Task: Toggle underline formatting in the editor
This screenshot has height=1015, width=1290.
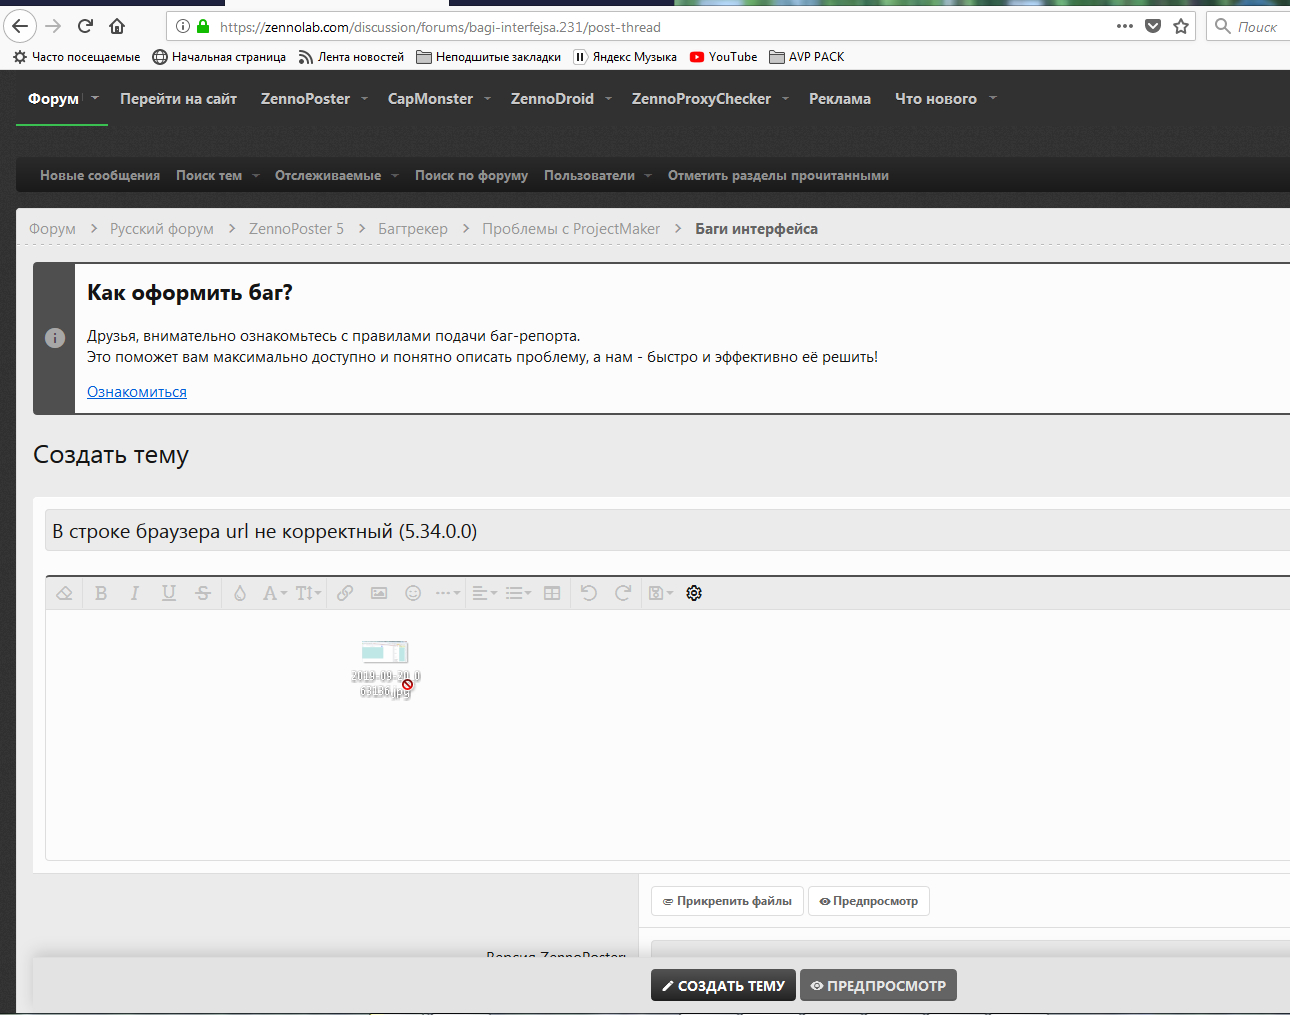Action: (x=169, y=593)
